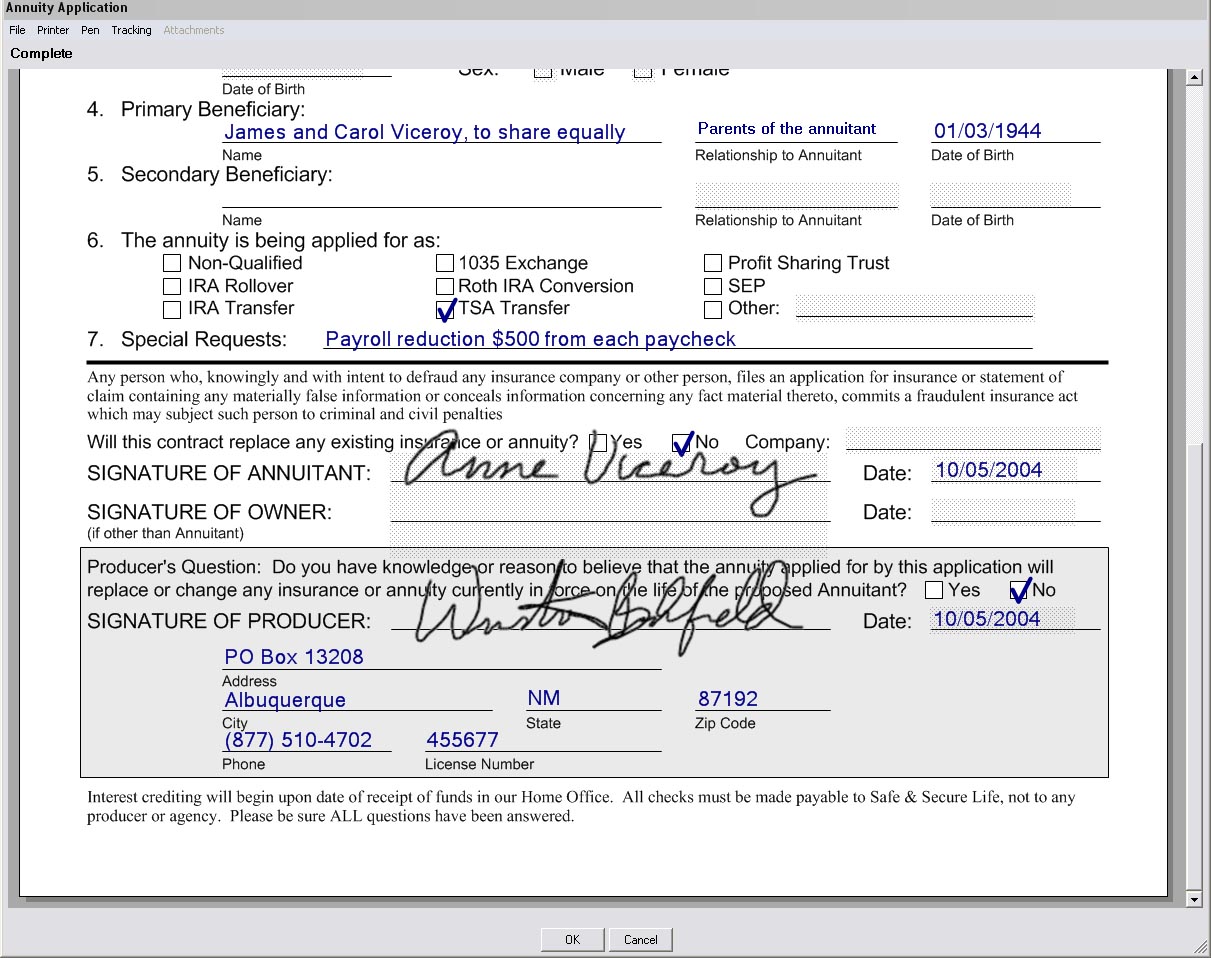Edit Primary Beneficiary relationship to annuitant field
The width and height of the screenshot is (1211, 958).
796,130
